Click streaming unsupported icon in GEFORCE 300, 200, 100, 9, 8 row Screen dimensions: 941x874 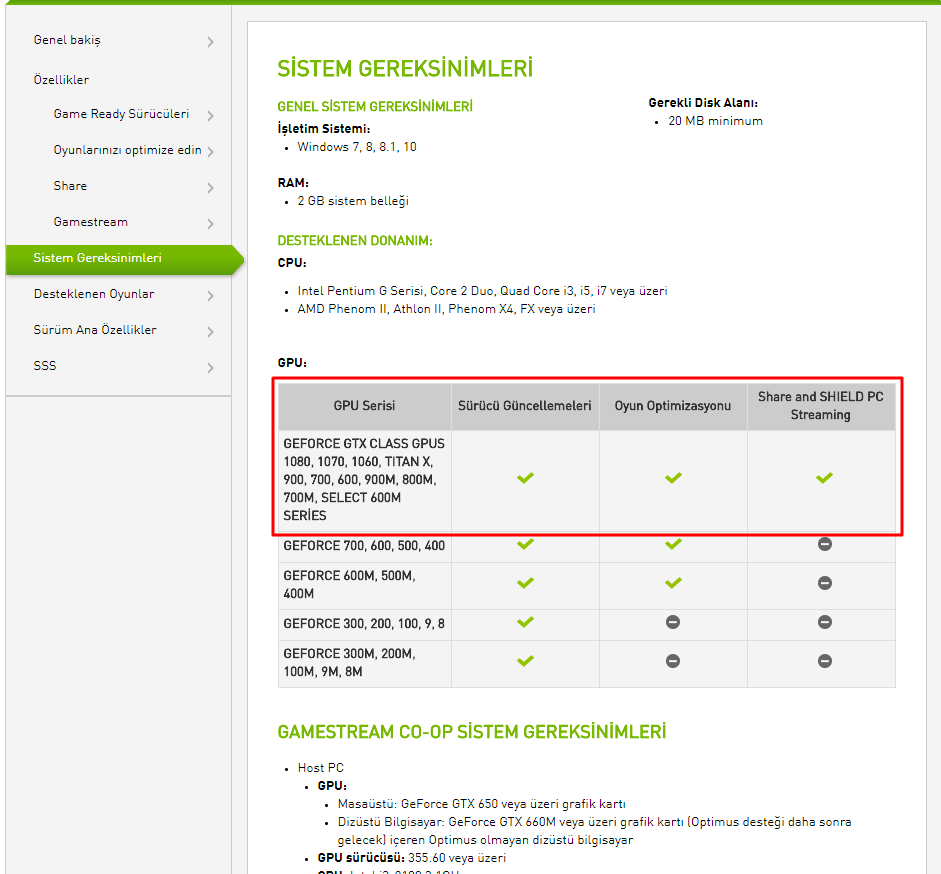click(x=825, y=622)
